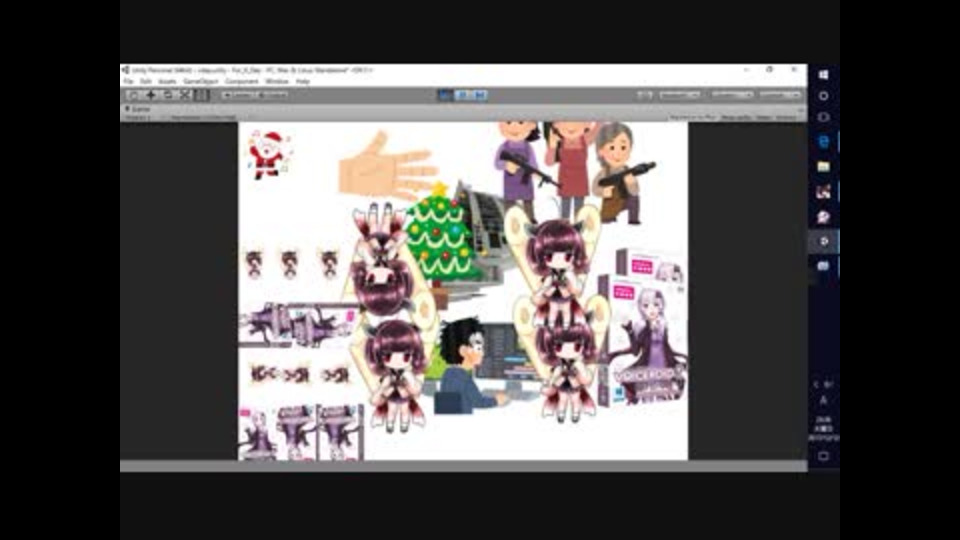Switch to the Unity taskbar icon
The width and height of the screenshot is (960, 540).
823,241
